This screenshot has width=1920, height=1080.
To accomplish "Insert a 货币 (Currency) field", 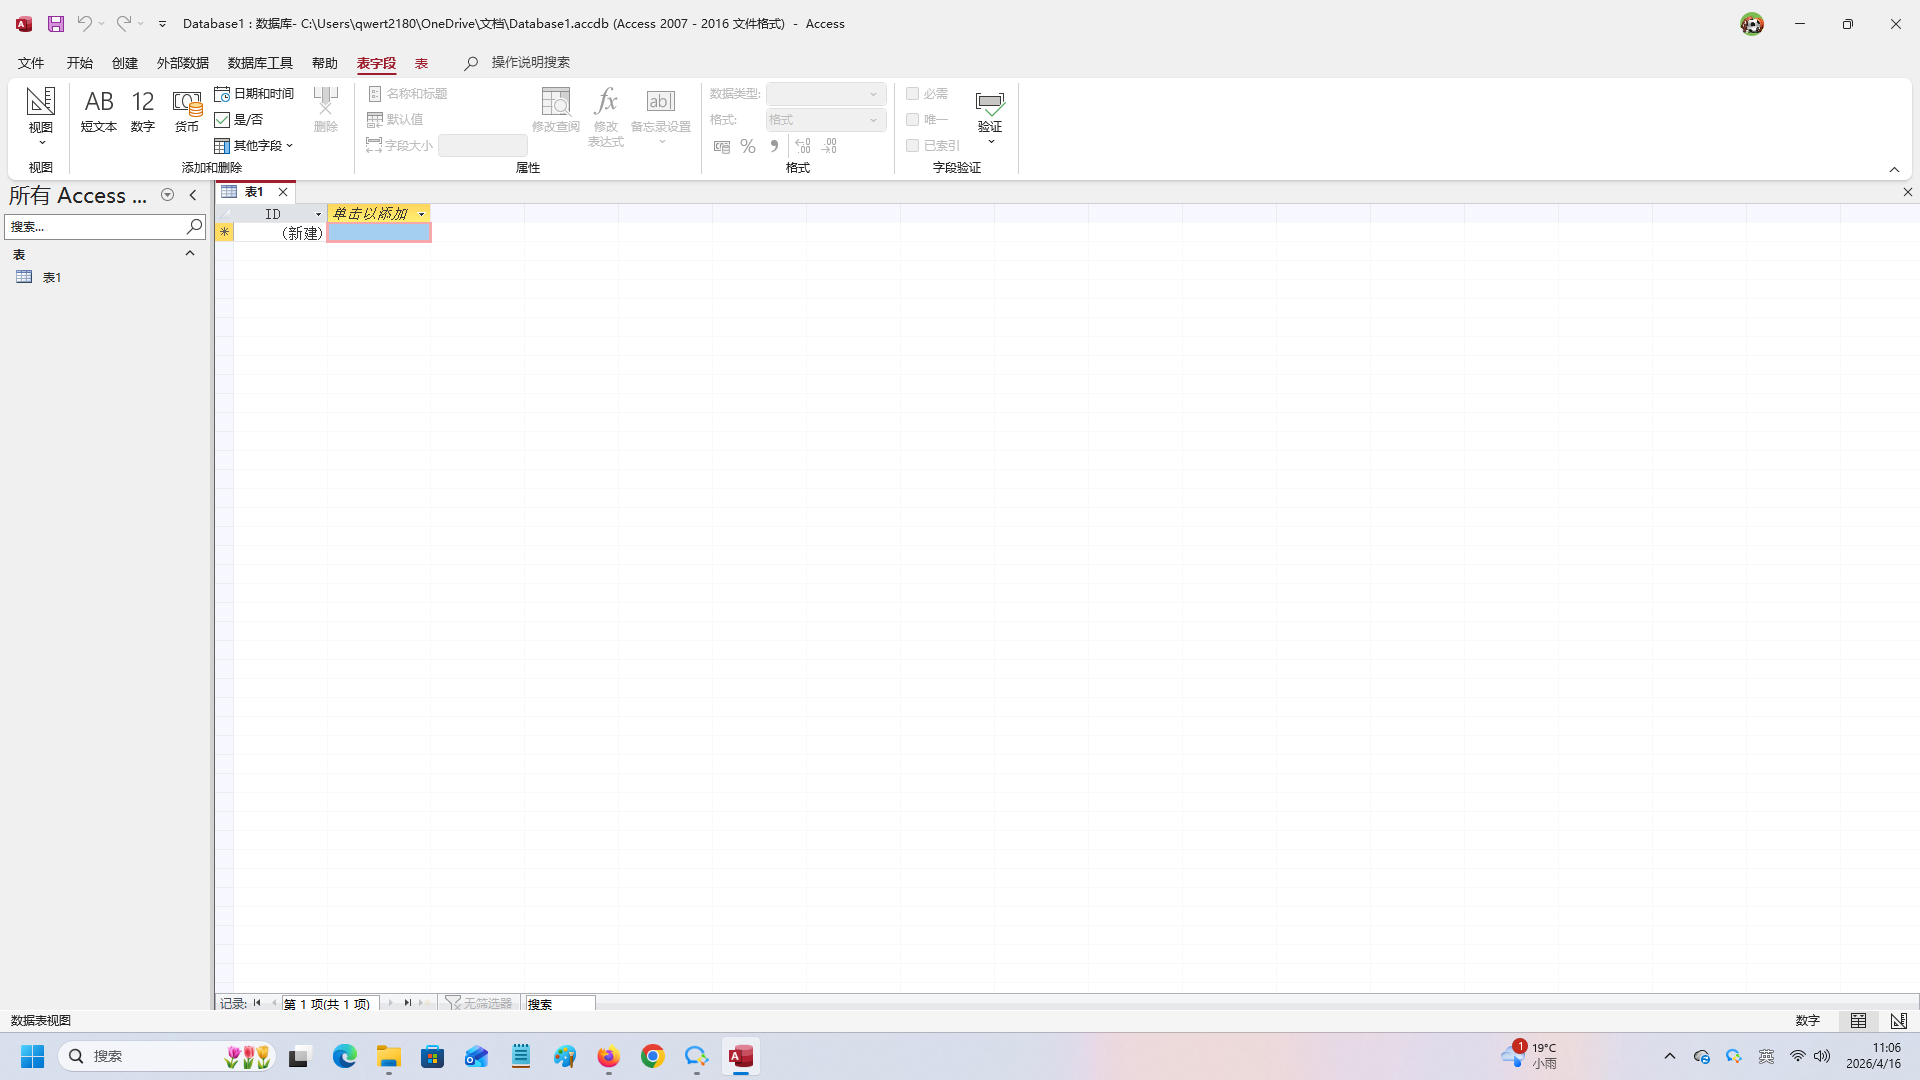I will point(187,110).
